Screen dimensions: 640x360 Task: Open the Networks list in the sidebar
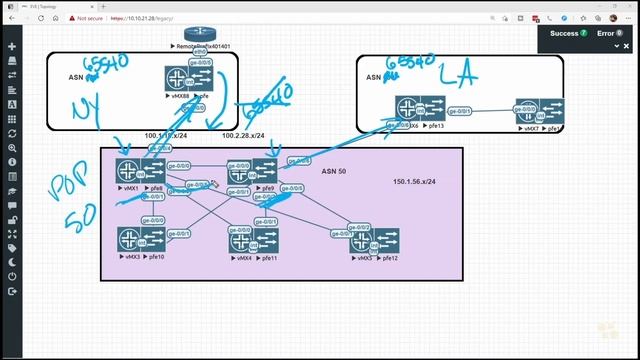12,75
